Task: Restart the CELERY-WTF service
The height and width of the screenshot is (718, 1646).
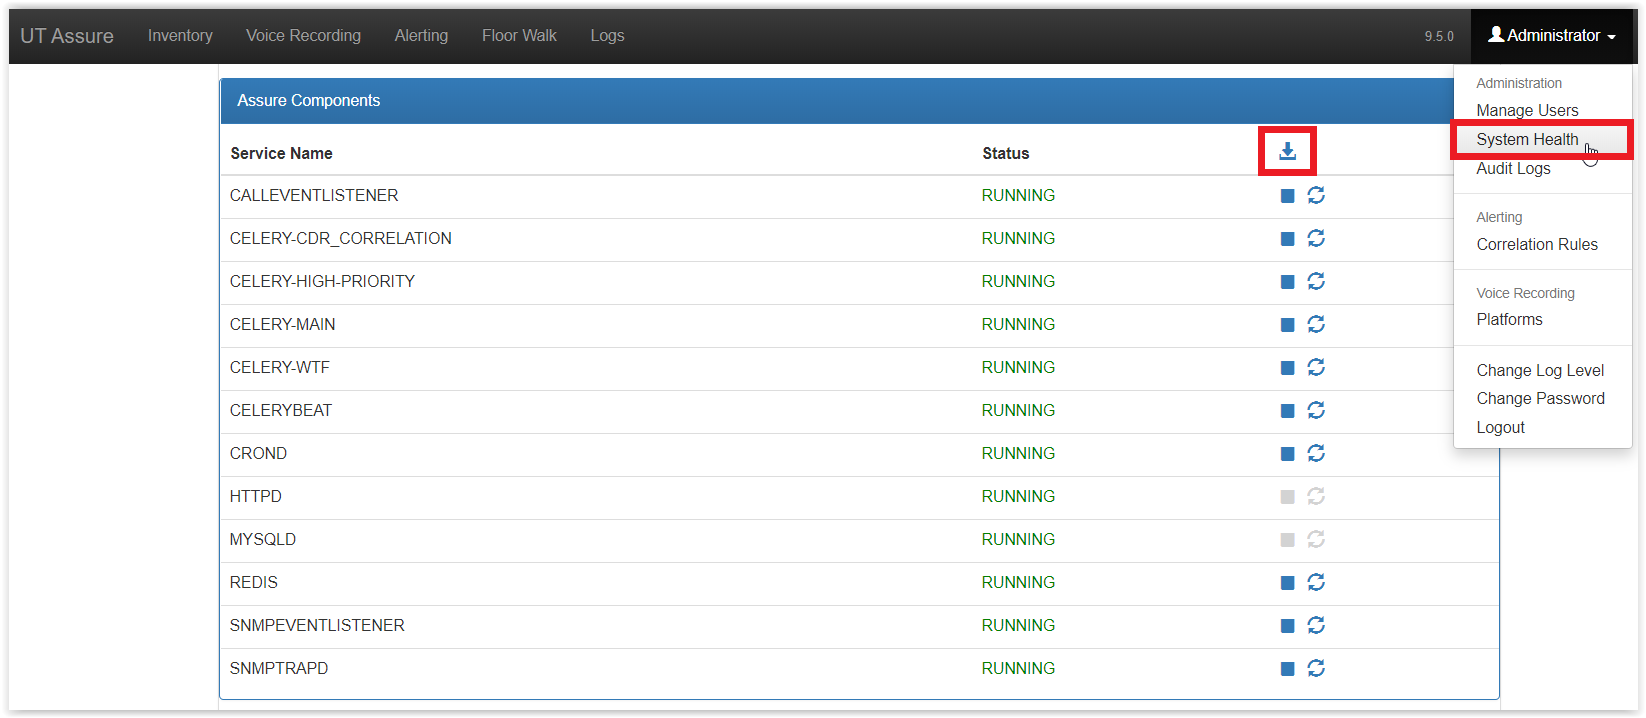Action: click(x=1316, y=367)
